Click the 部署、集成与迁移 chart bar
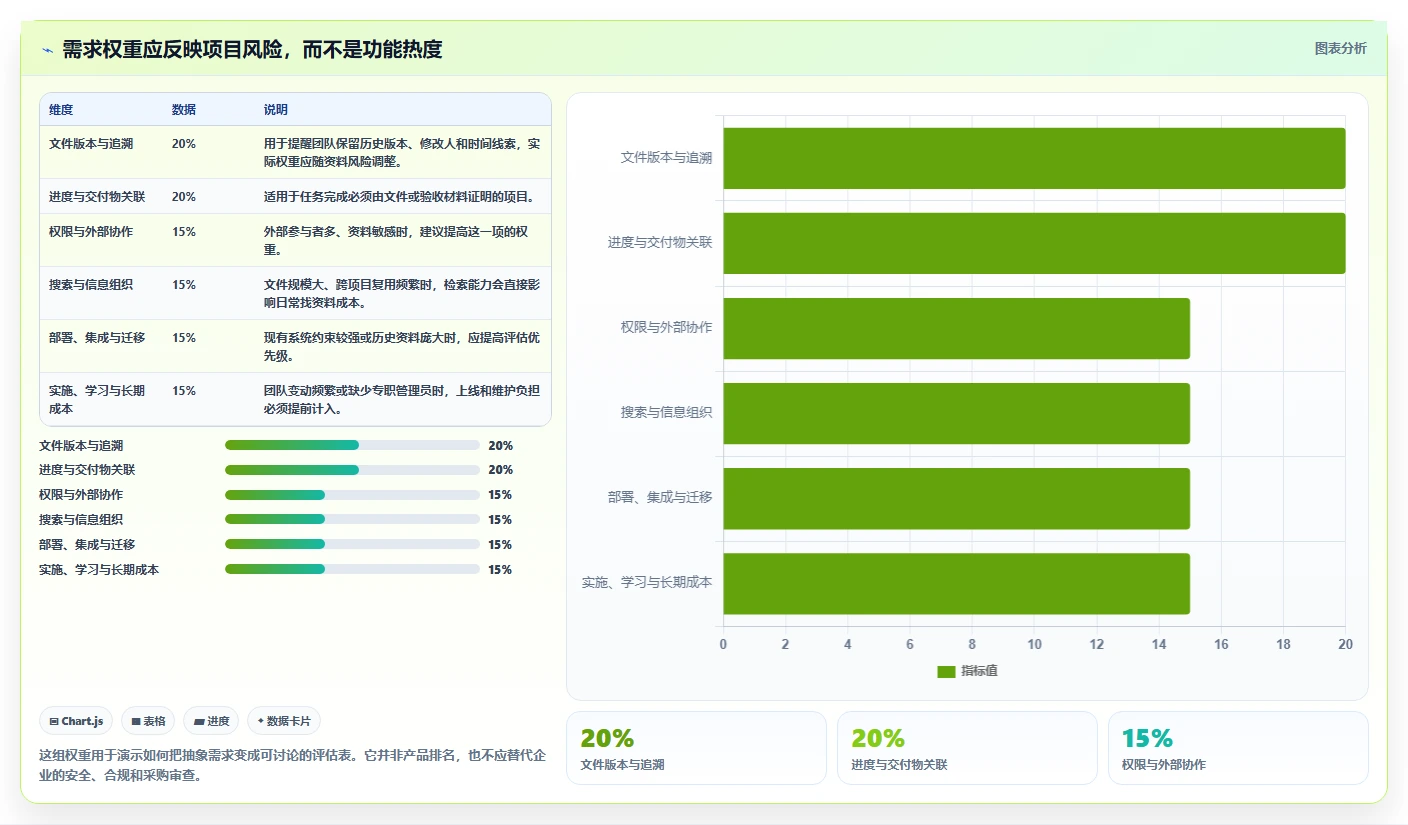1408x825 pixels. [956, 498]
